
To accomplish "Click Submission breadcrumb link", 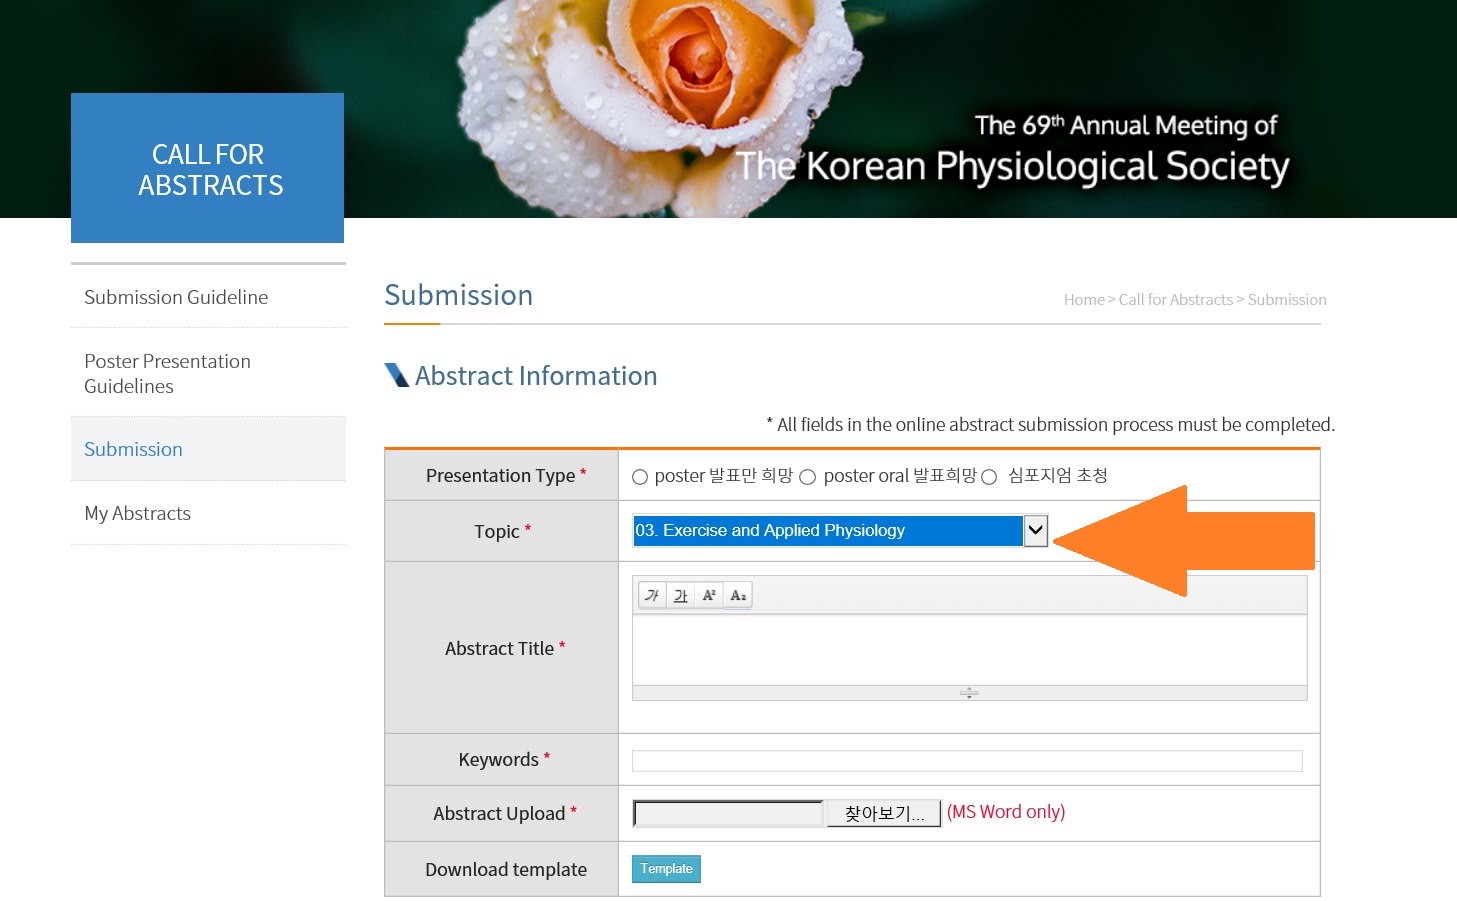I will (1287, 300).
